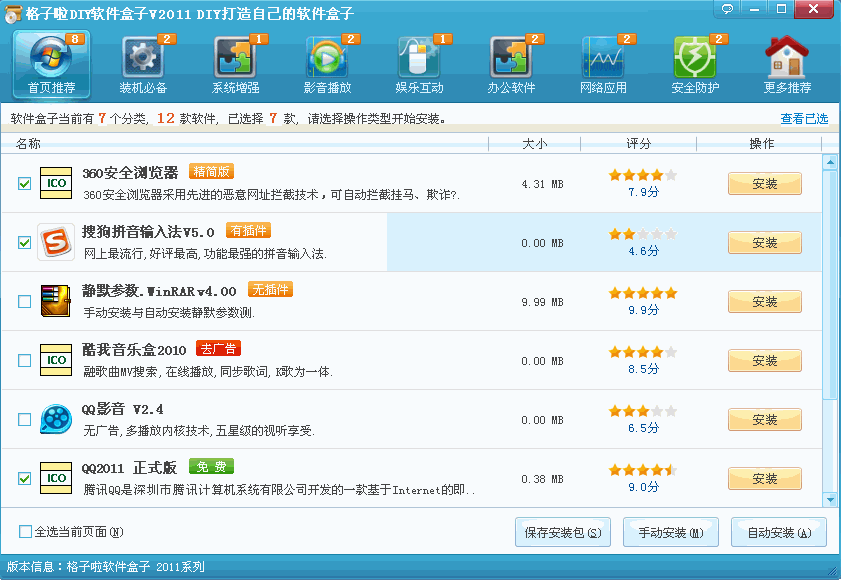Viewport: 841px width, 580px height.
Task: Check 全选当前页面 to select all
Action: [x=25, y=532]
